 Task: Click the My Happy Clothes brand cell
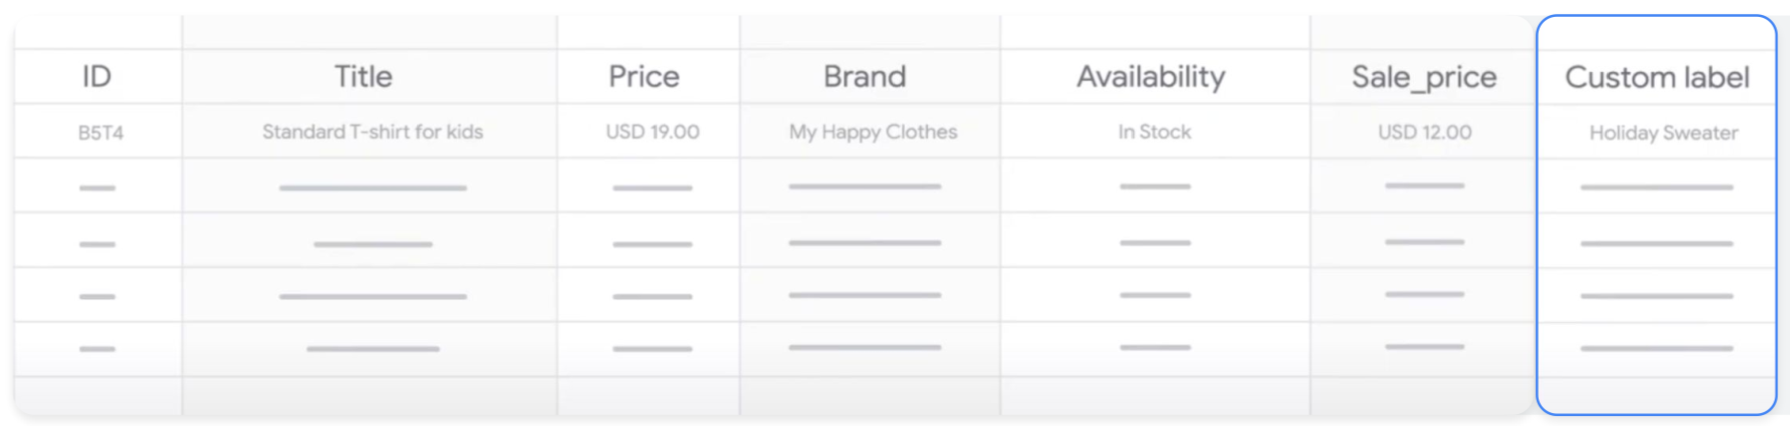coord(873,132)
